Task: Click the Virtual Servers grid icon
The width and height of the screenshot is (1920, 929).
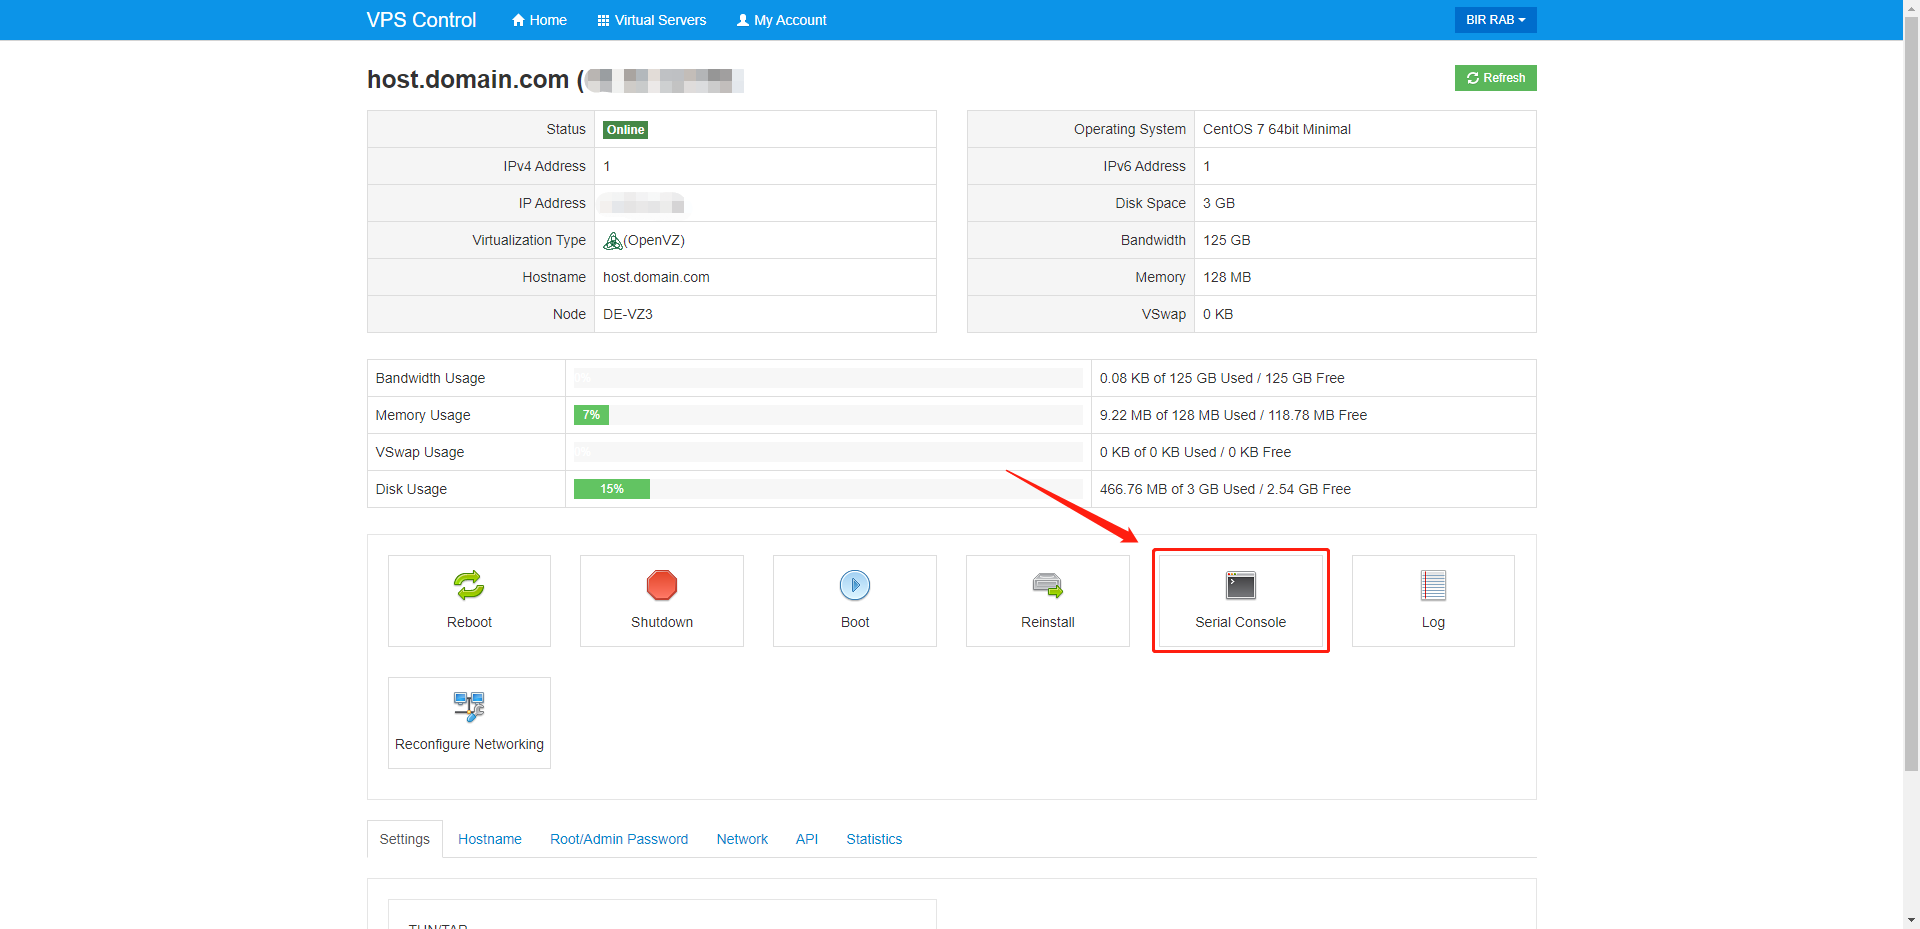Action: tap(603, 20)
